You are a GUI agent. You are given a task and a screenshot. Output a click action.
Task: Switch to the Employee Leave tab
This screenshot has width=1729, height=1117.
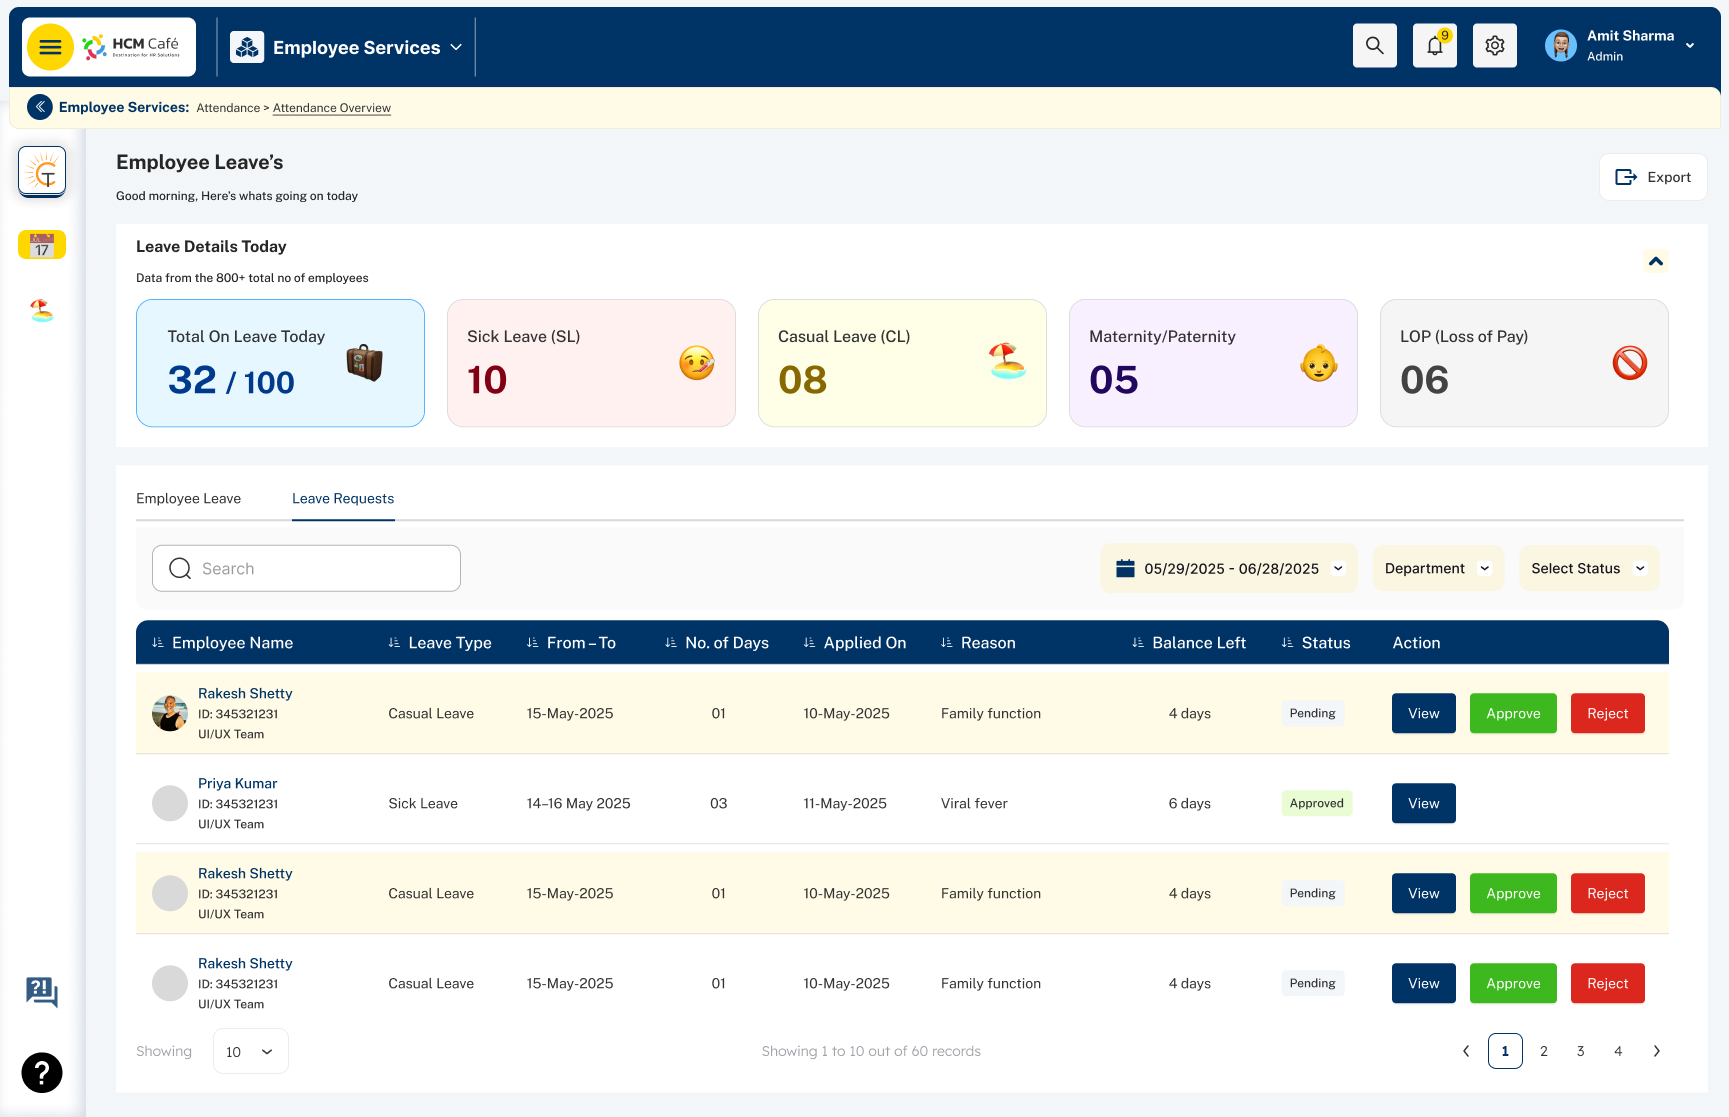188,498
